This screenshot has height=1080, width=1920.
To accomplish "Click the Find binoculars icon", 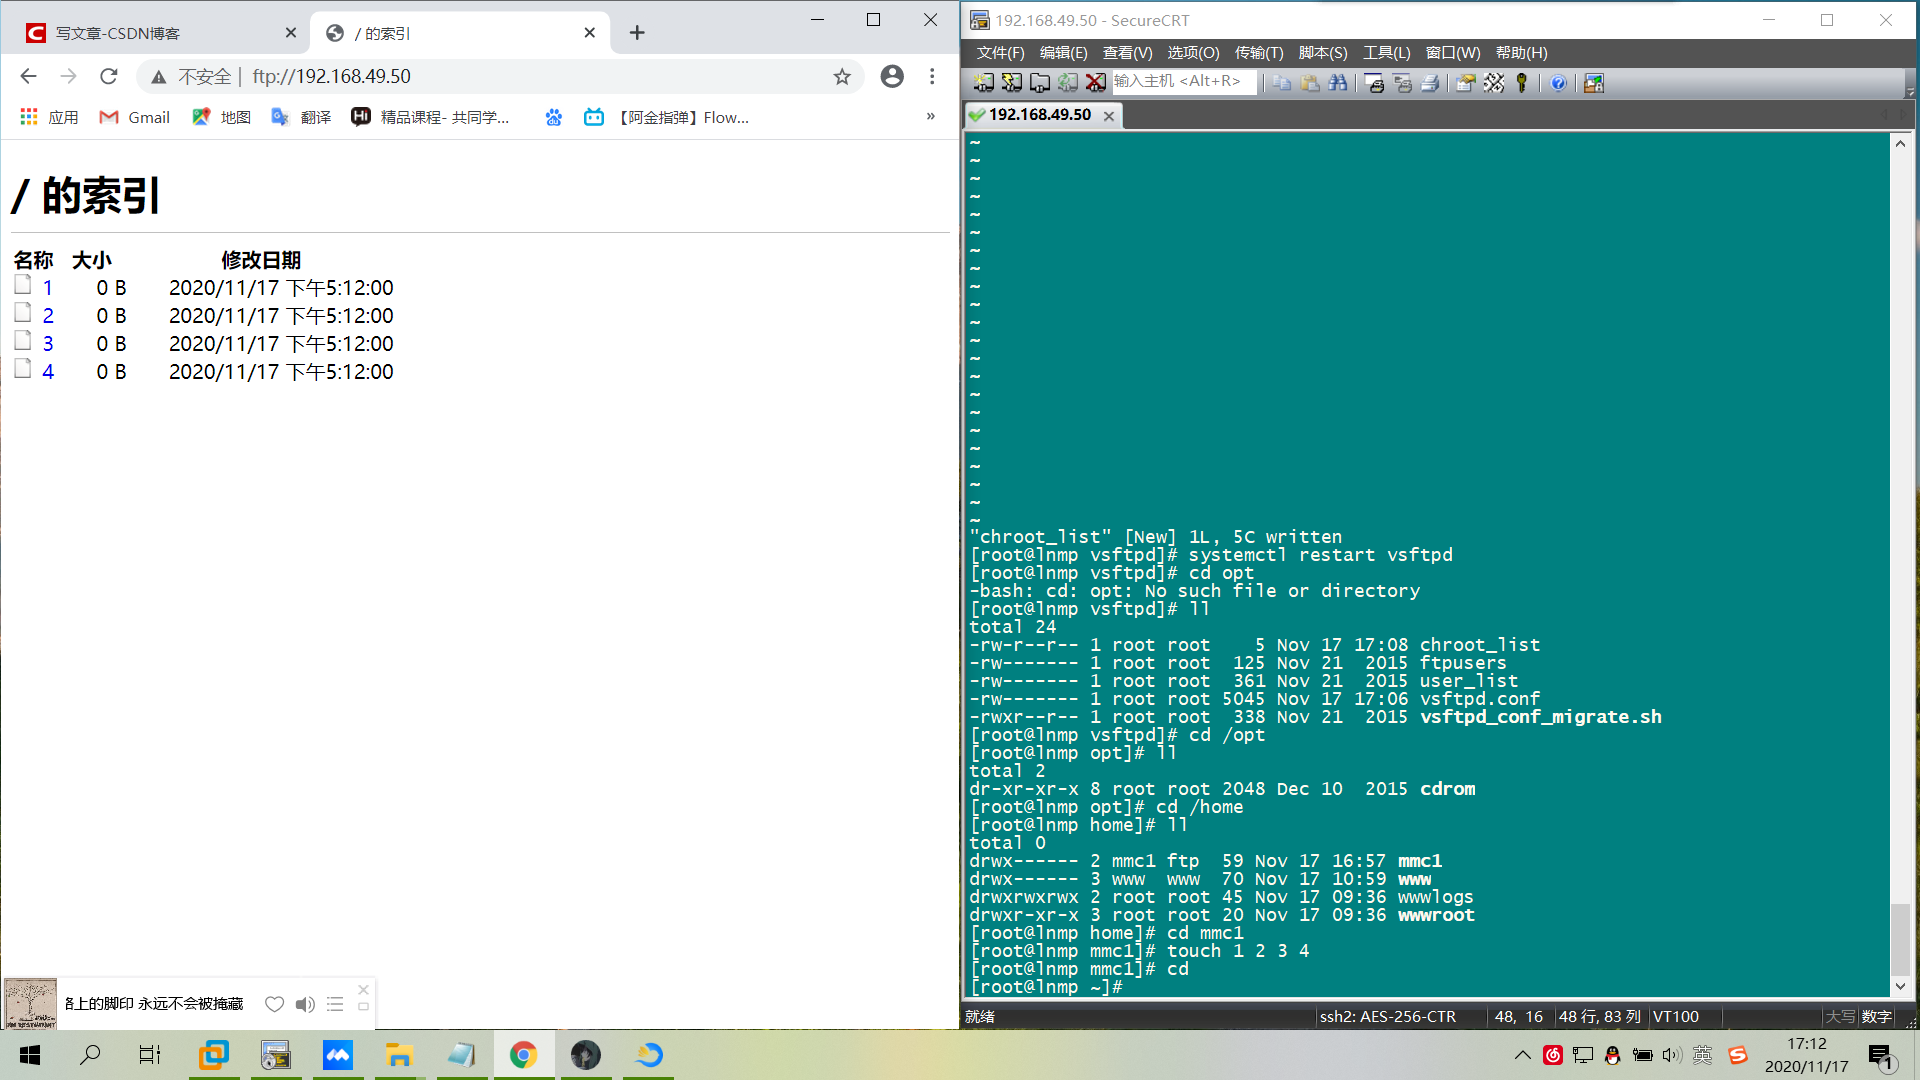I will [x=1338, y=83].
